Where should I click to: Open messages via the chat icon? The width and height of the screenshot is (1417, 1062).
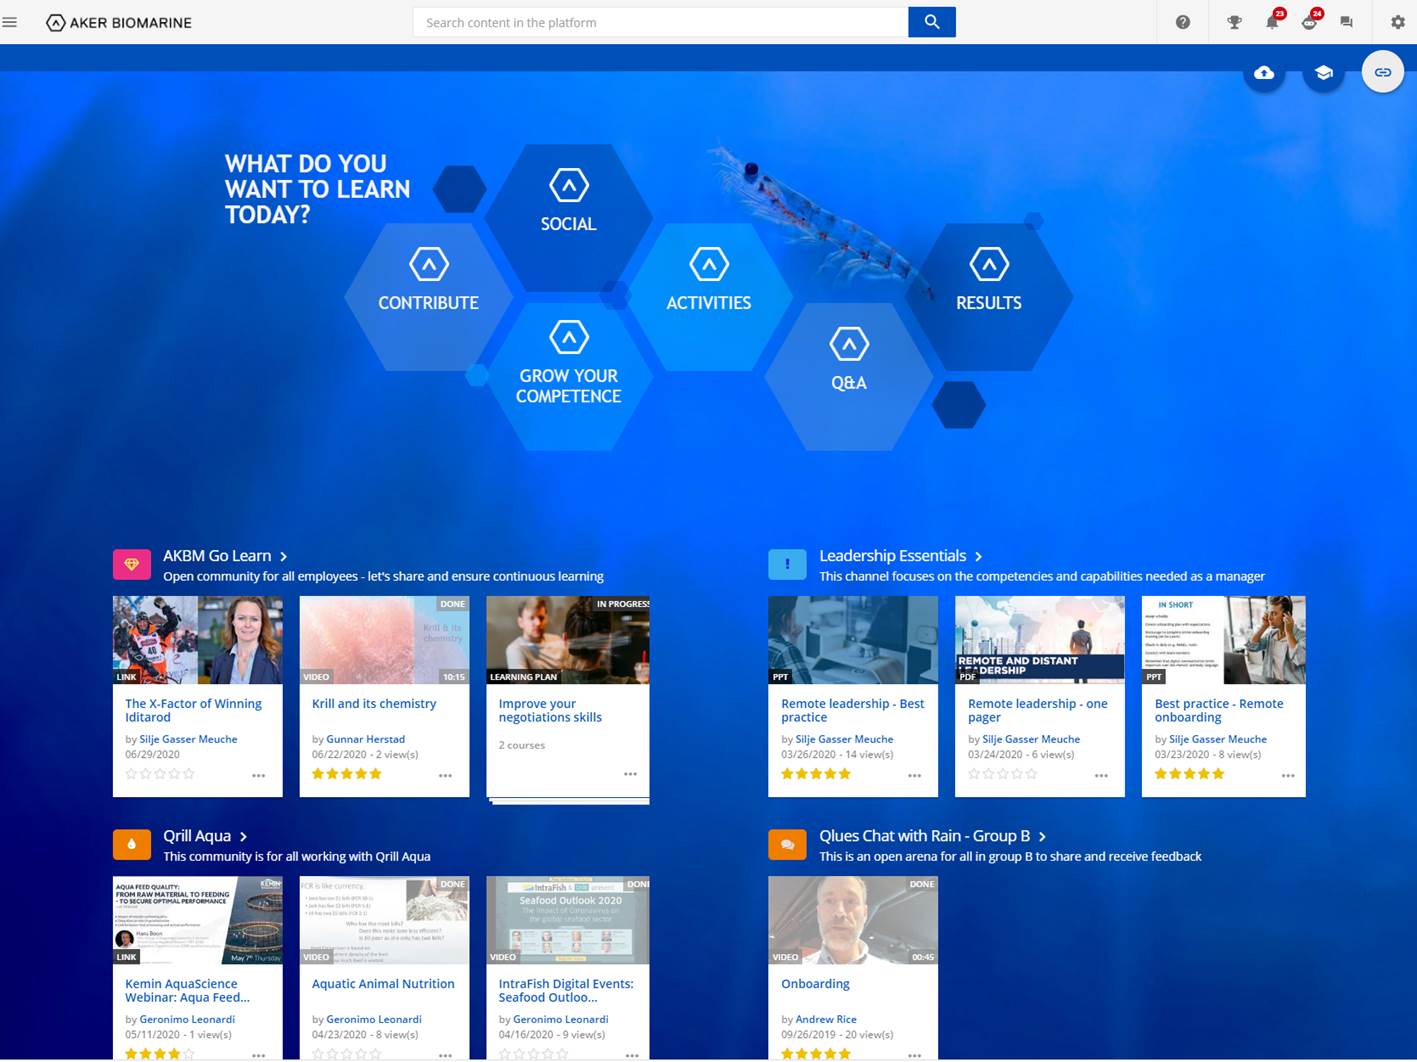(x=1346, y=21)
